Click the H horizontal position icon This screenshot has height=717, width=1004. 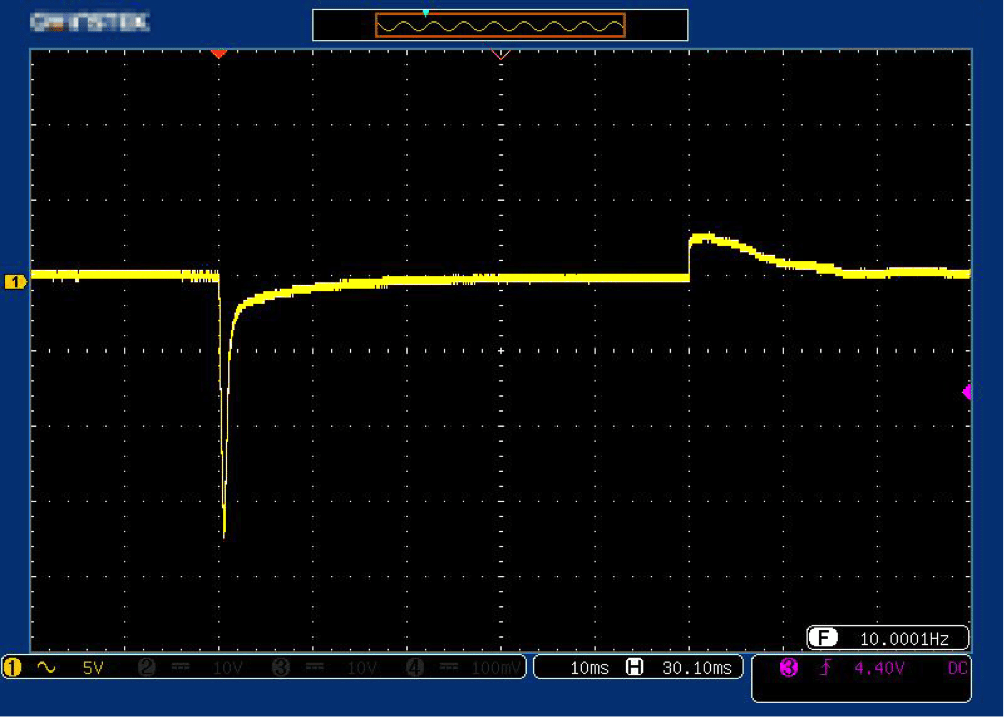633,668
